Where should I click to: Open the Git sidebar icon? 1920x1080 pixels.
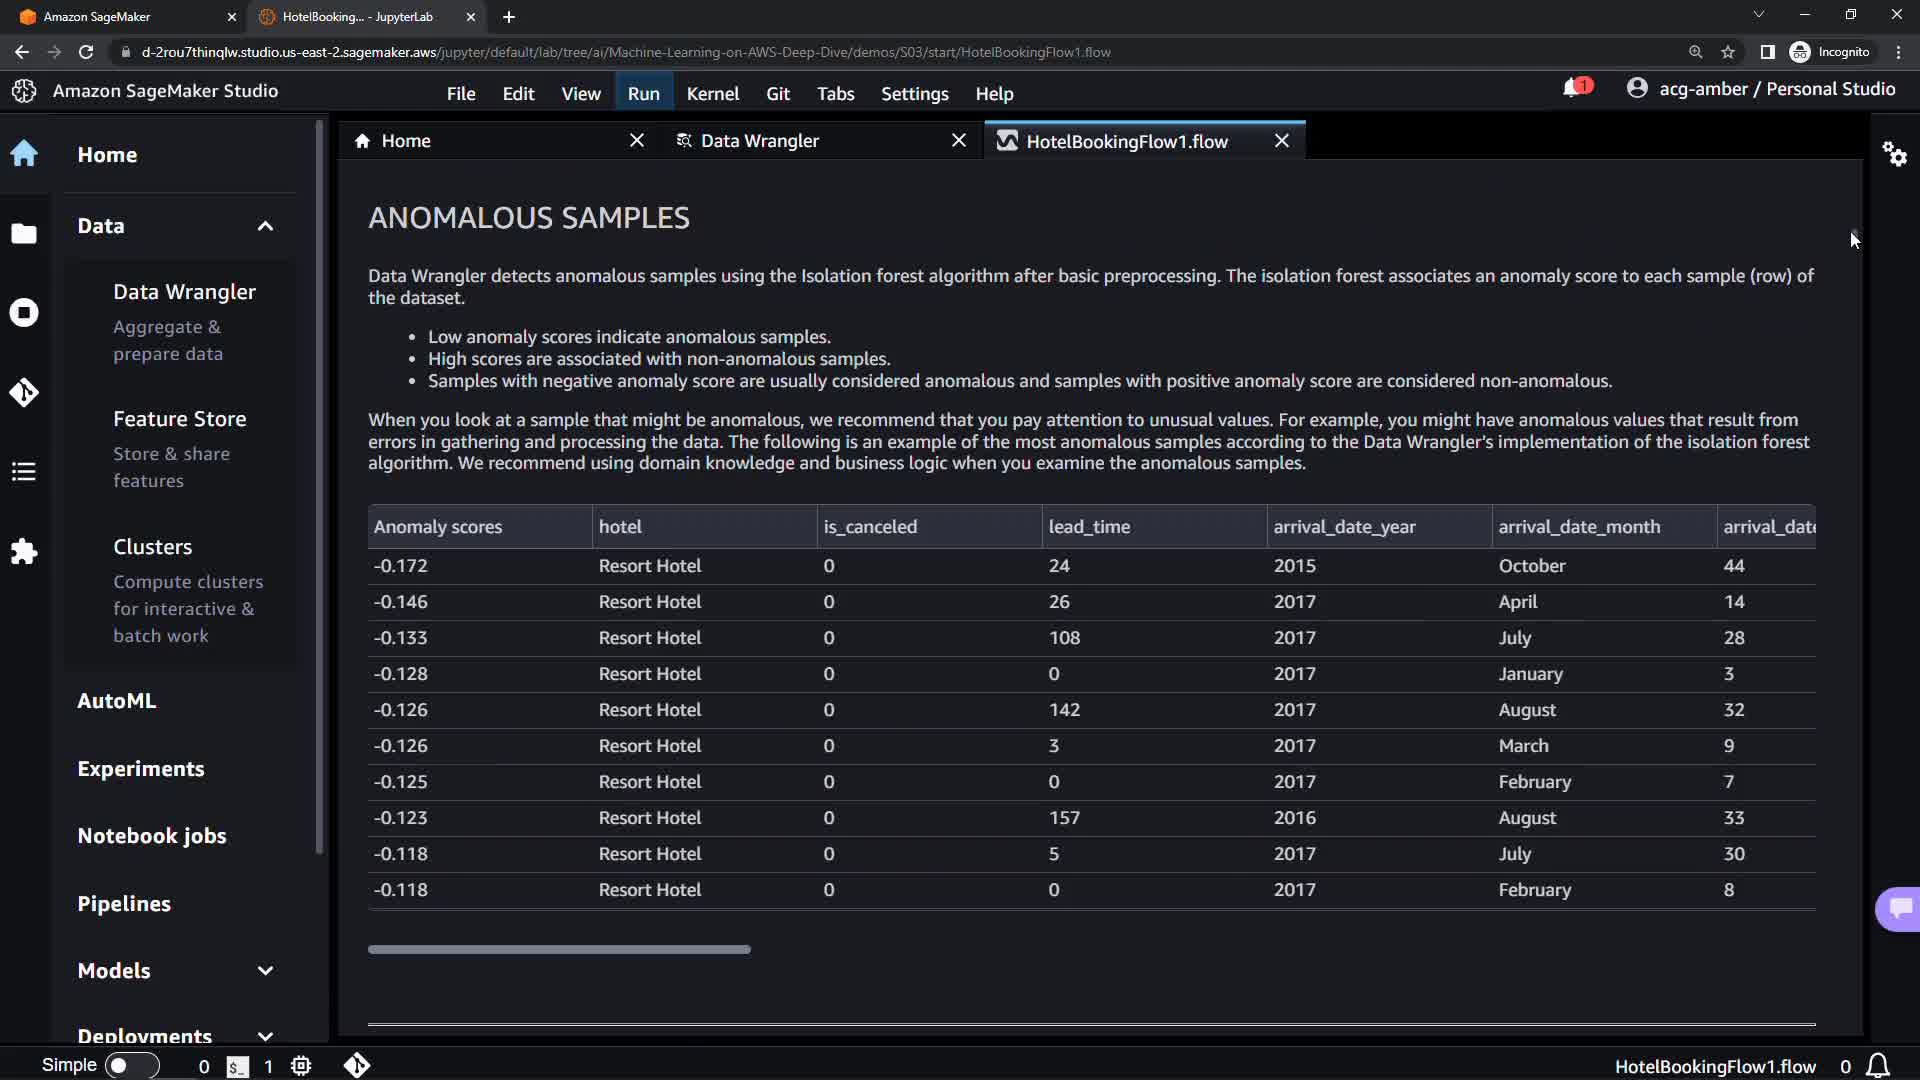24,392
